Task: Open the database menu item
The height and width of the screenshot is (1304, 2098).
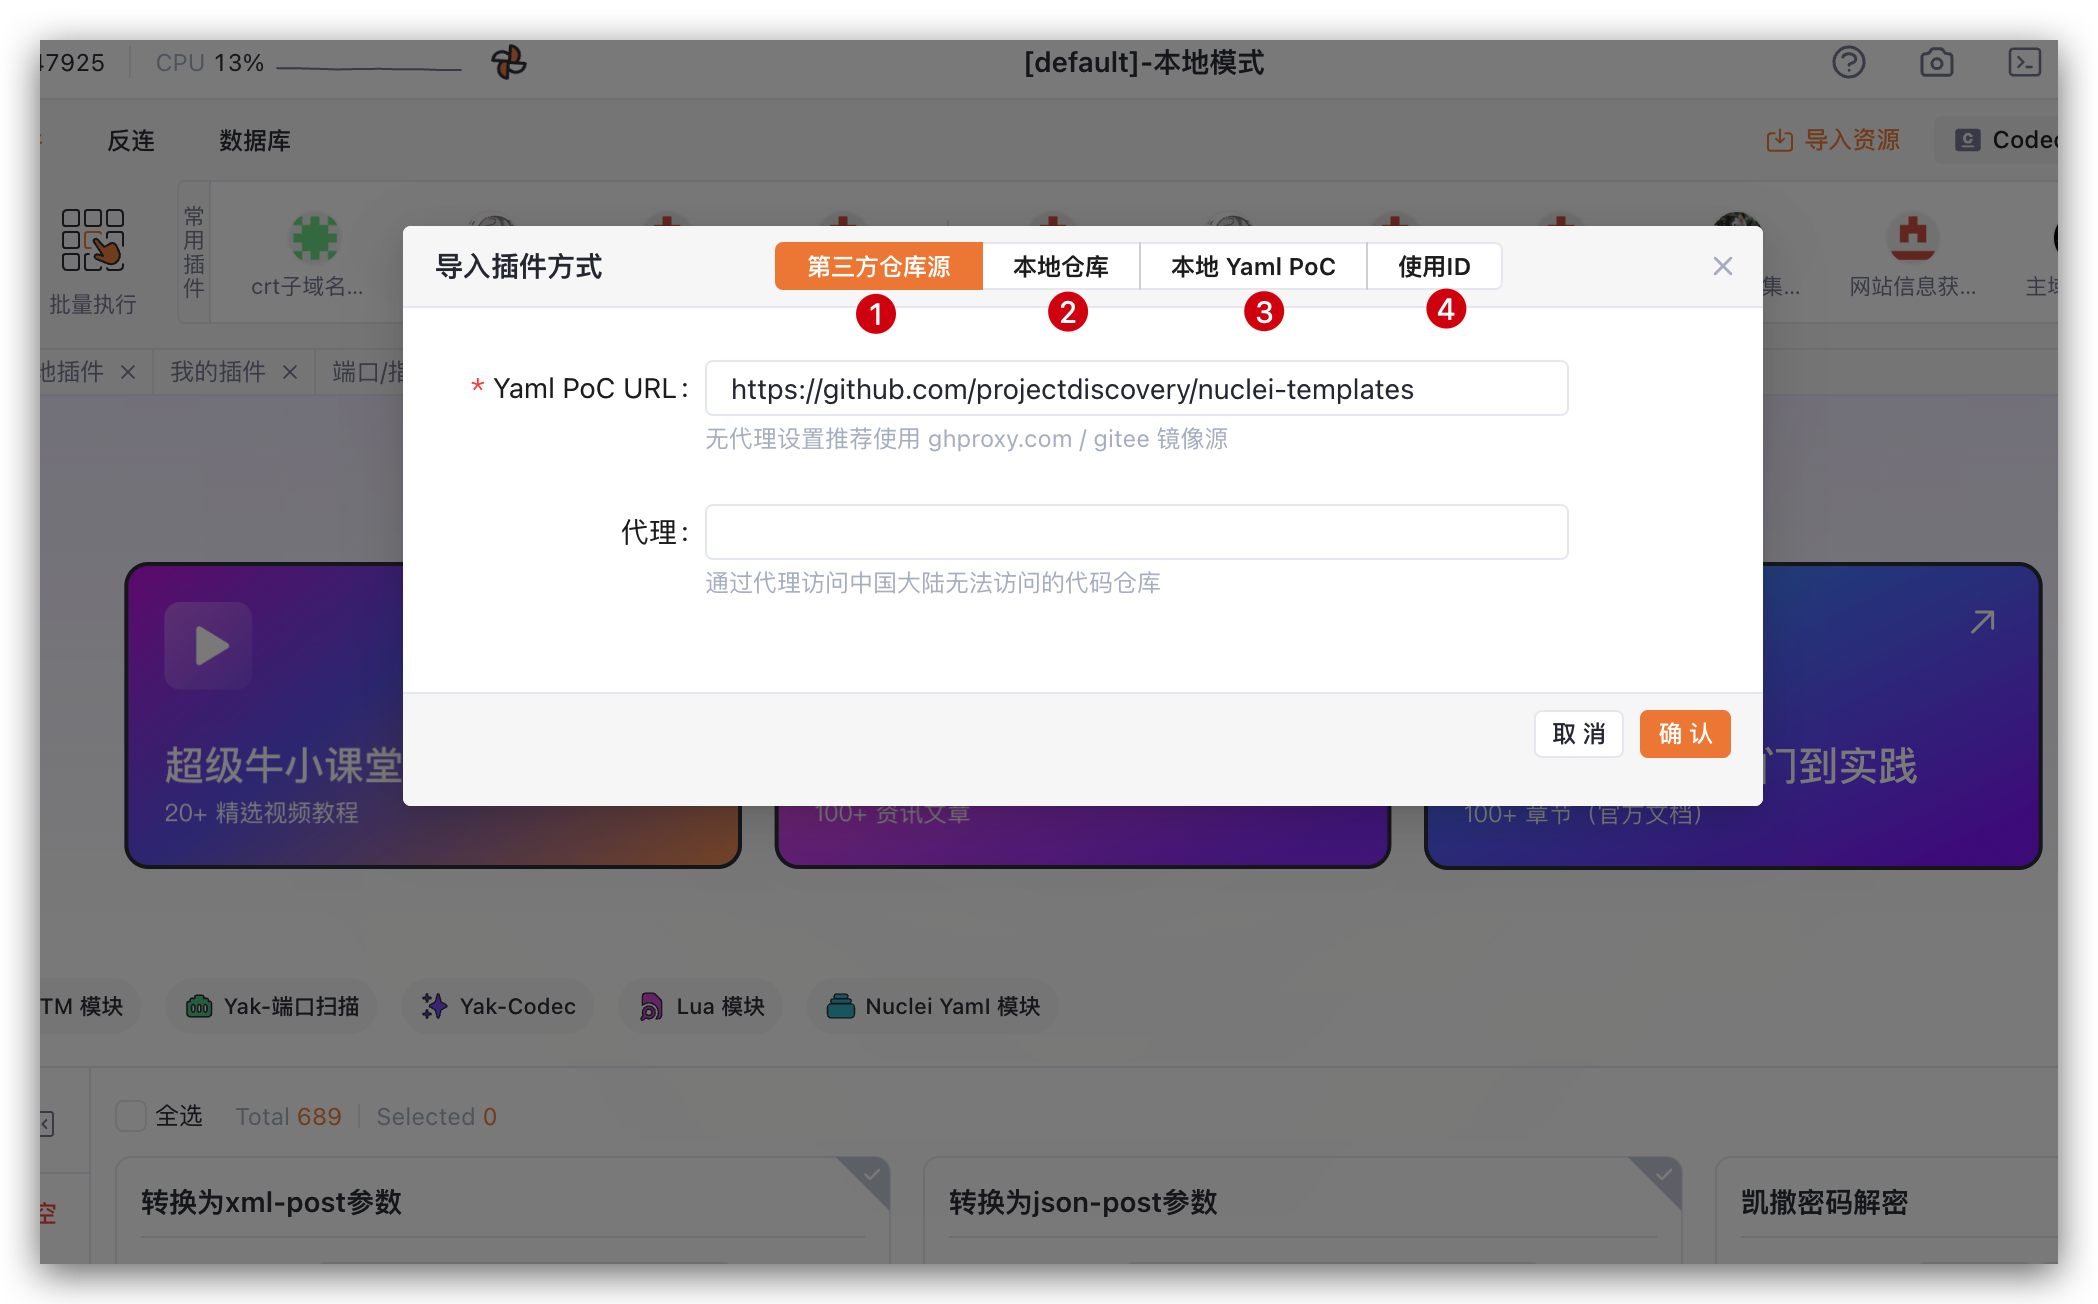Action: pyautogui.click(x=254, y=141)
